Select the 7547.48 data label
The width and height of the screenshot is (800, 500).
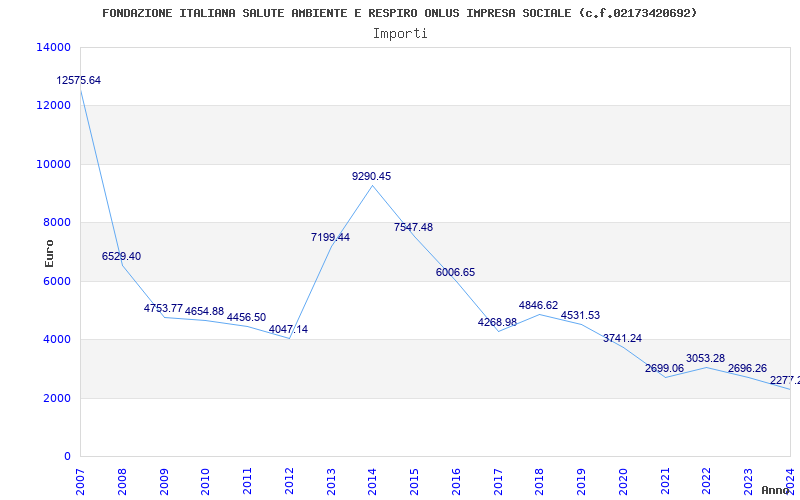click(413, 227)
